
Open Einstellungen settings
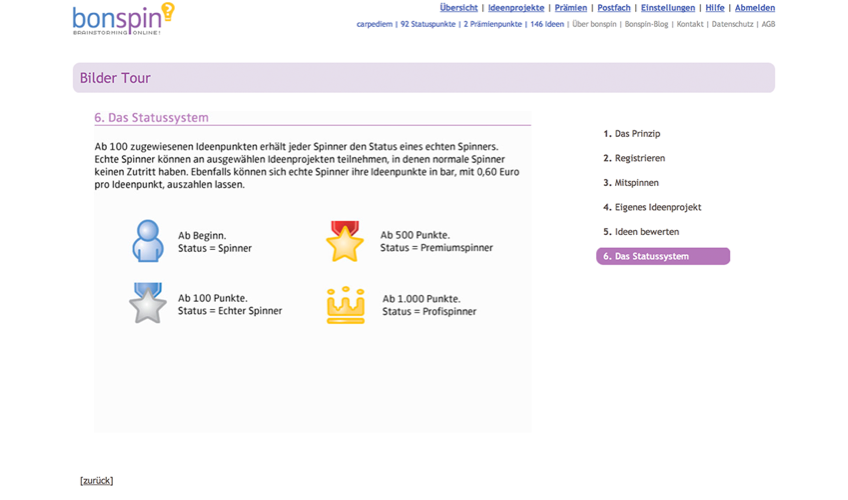click(667, 8)
